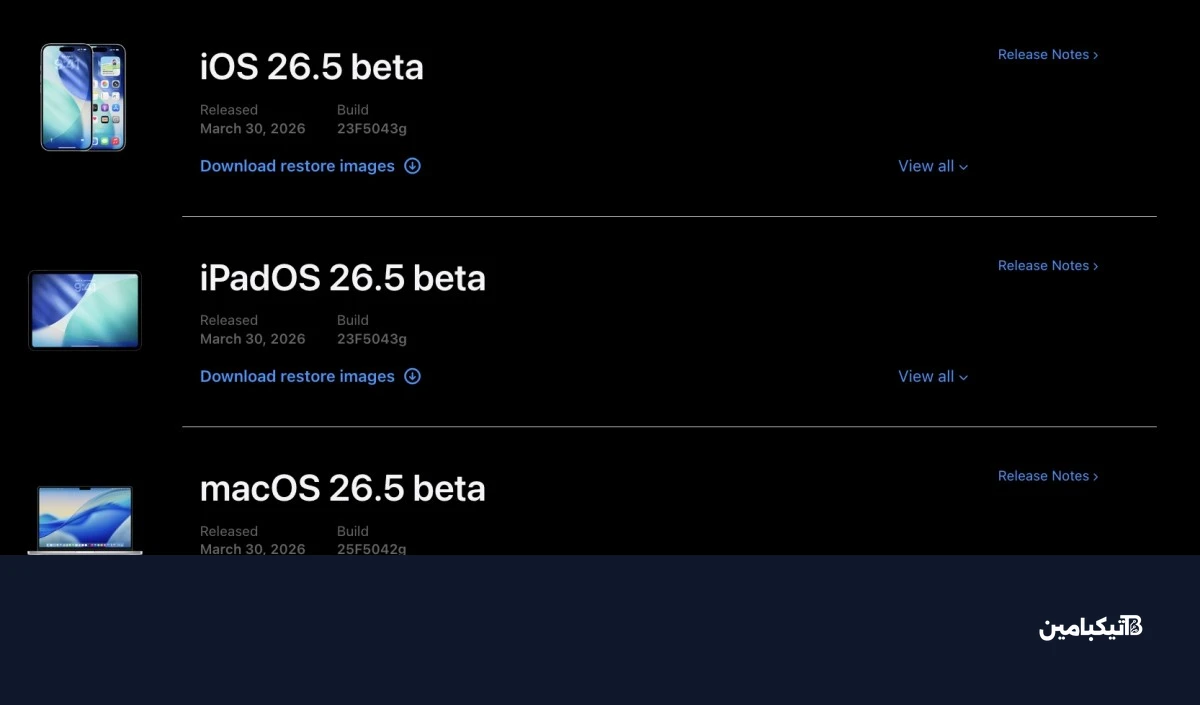Click the View all disclosure arrow under iOS
The image size is (1200, 705).
point(963,167)
